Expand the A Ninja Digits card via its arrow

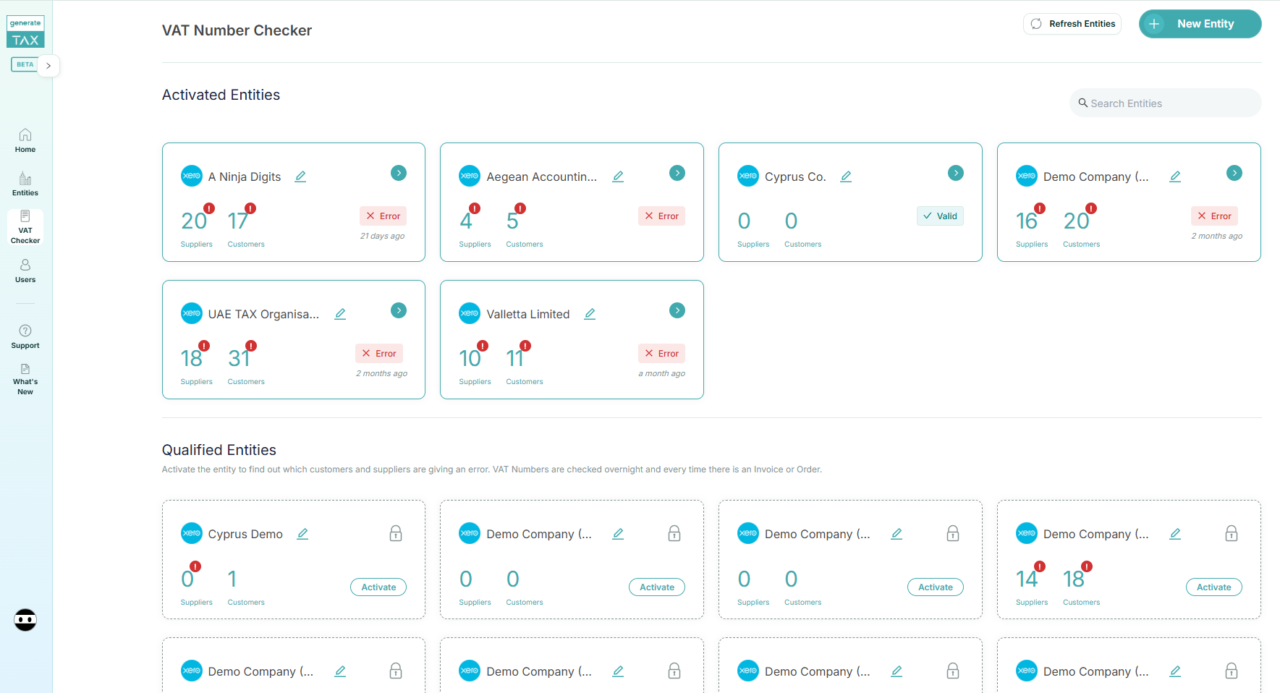click(x=398, y=172)
